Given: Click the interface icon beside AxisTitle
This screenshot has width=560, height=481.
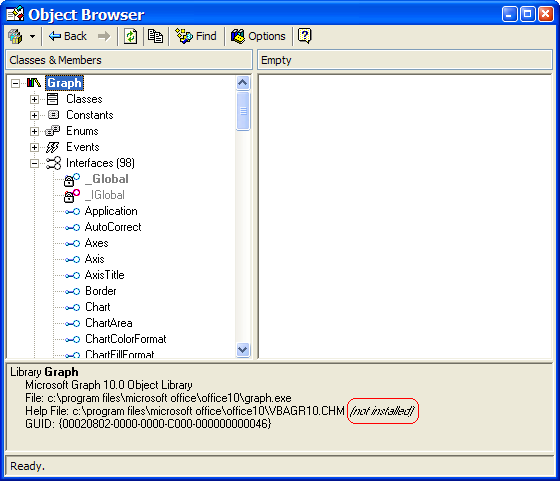Looking at the screenshot, I should (x=72, y=276).
